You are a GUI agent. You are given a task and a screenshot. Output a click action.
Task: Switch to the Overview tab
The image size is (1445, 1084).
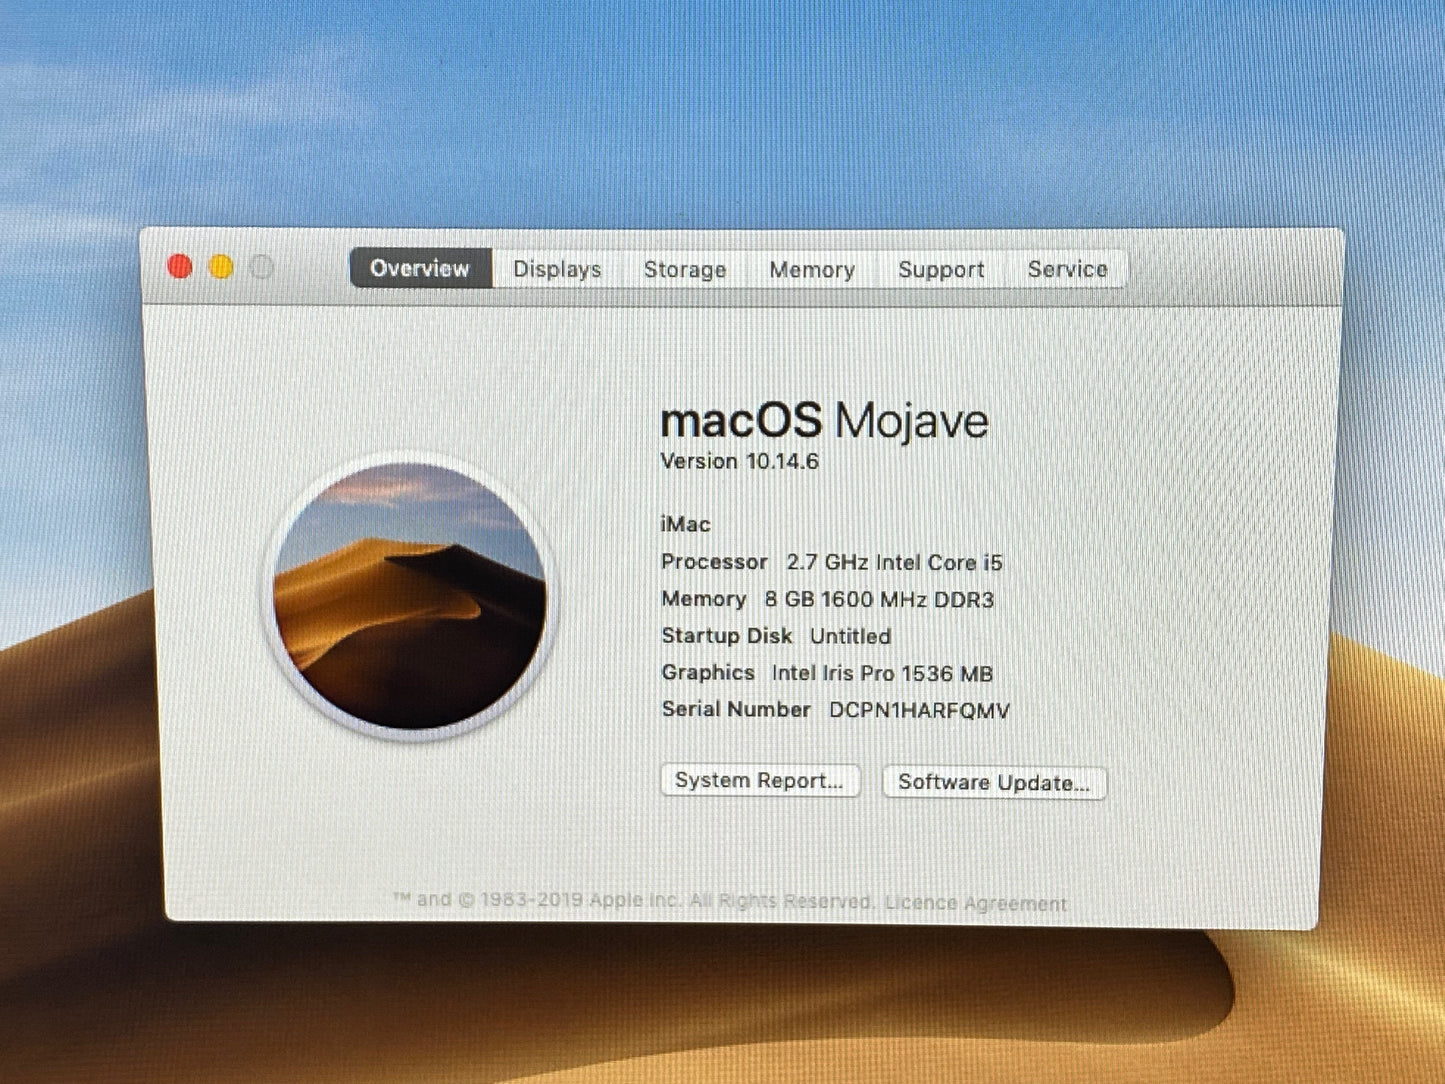pos(420,268)
